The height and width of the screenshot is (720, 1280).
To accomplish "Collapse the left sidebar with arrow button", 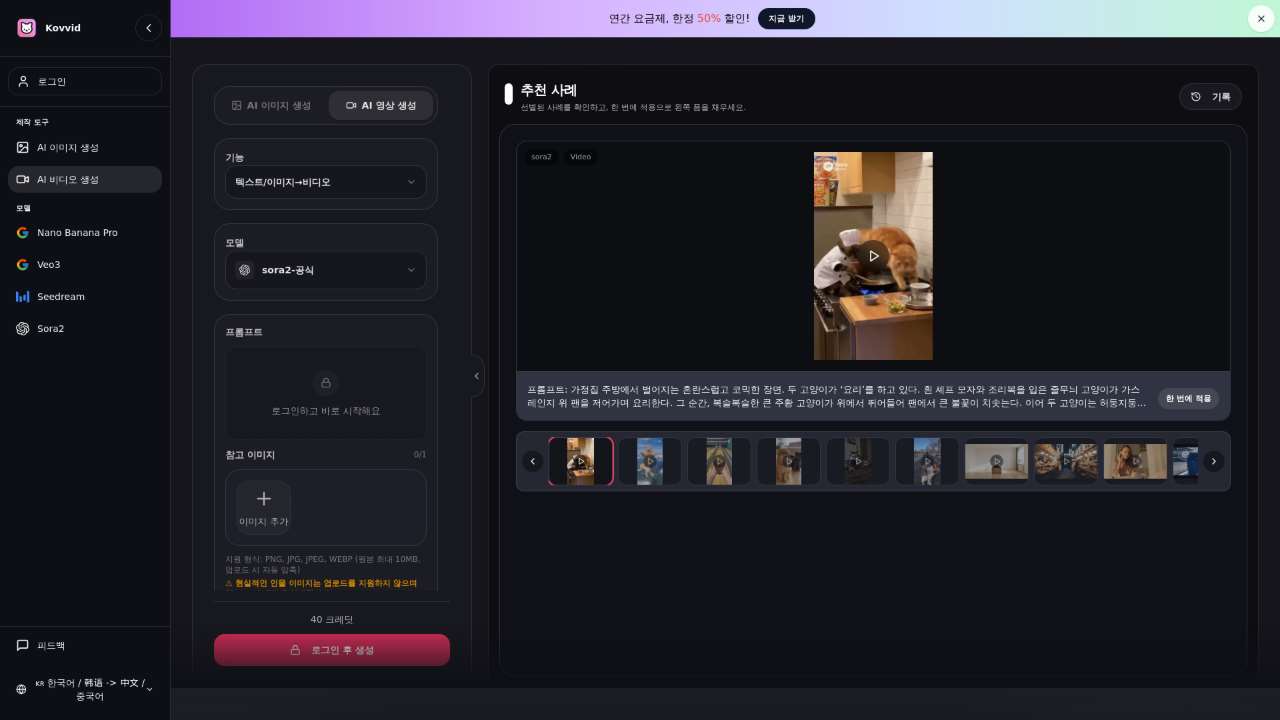I will click(x=148, y=28).
